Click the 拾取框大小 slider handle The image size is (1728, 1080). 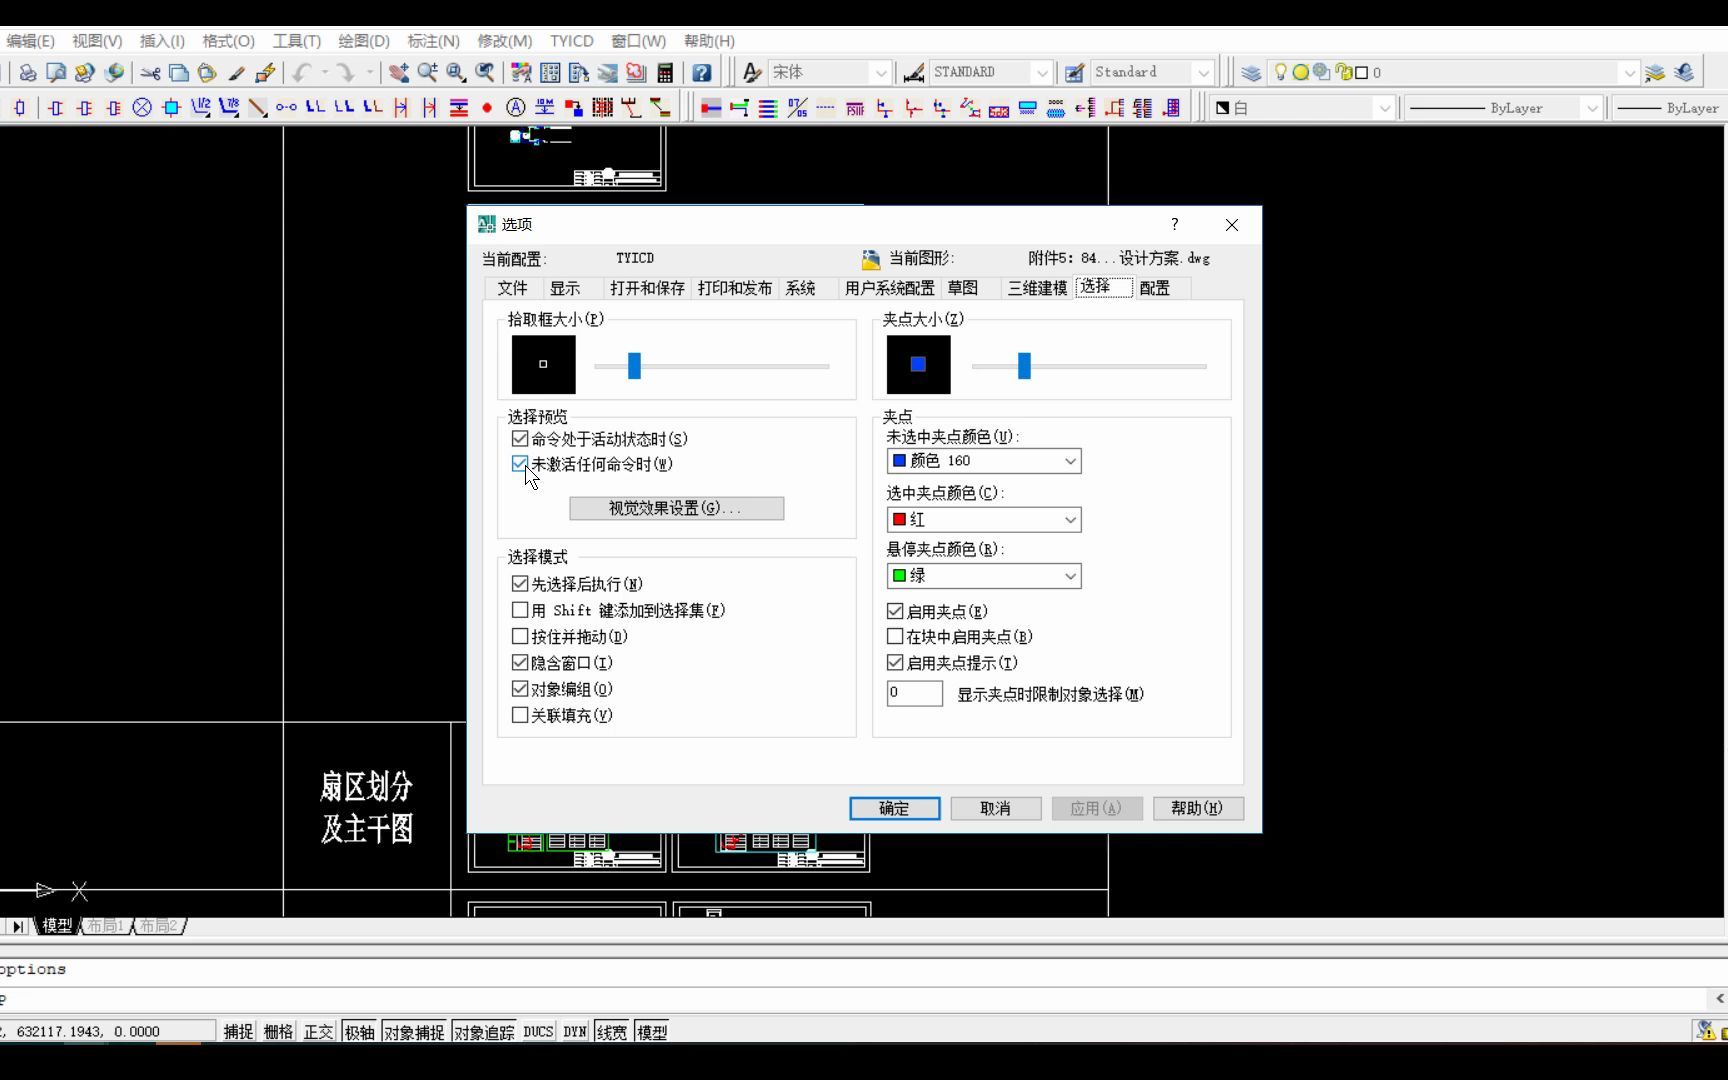pyautogui.click(x=634, y=366)
